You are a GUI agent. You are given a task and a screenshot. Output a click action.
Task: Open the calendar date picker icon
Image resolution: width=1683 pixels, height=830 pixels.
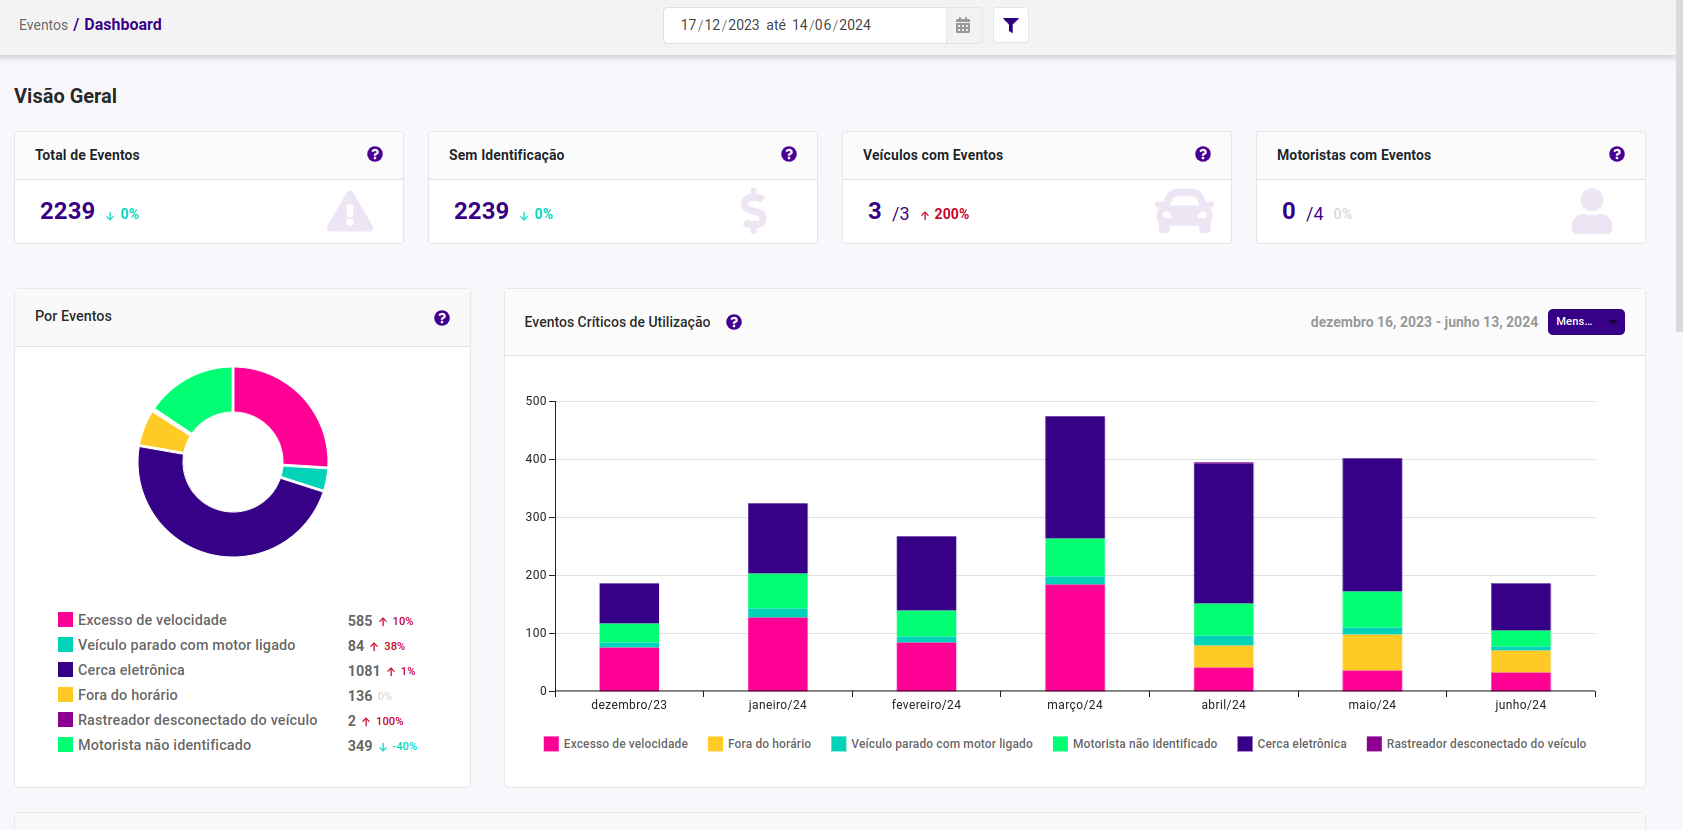pyautogui.click(x=963, y=26)
